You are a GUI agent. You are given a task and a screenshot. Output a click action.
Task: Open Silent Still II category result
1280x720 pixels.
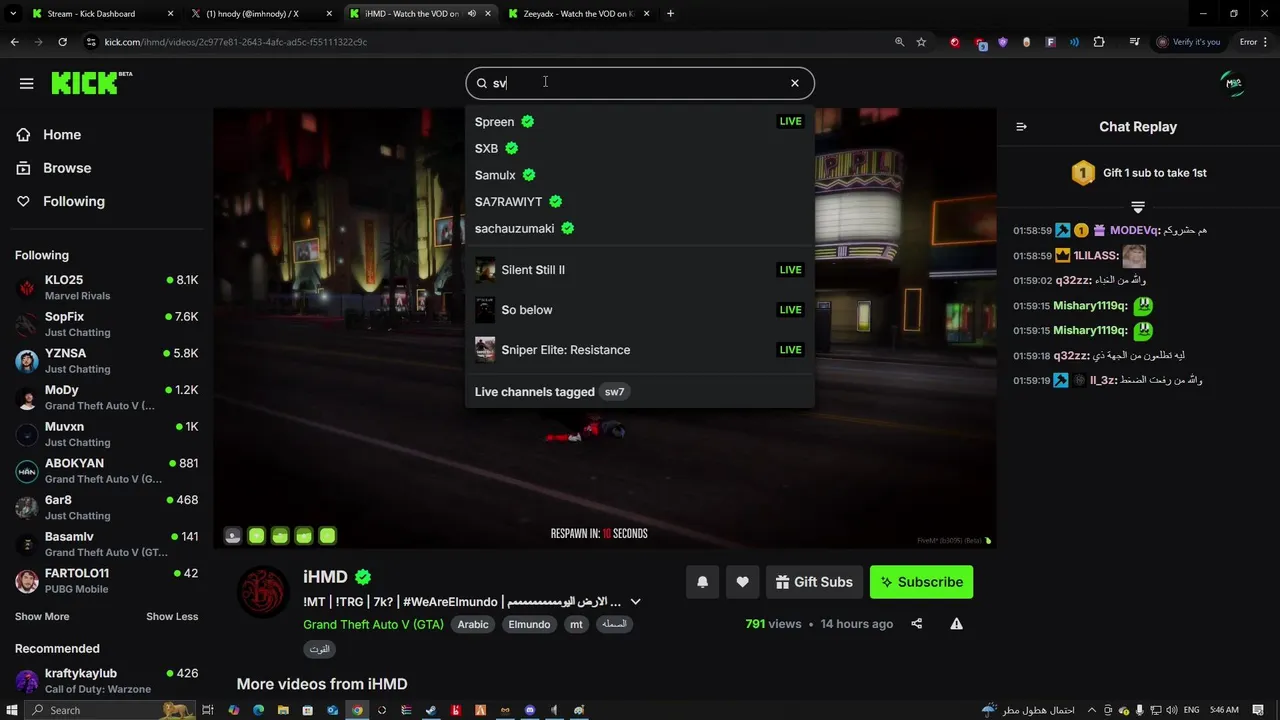coord(639,270)
